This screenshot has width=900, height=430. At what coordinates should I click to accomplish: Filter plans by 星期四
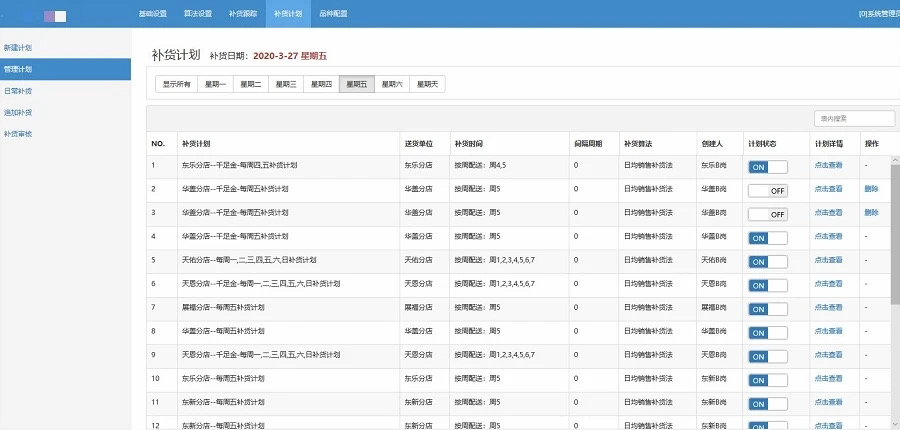(321, 84)
